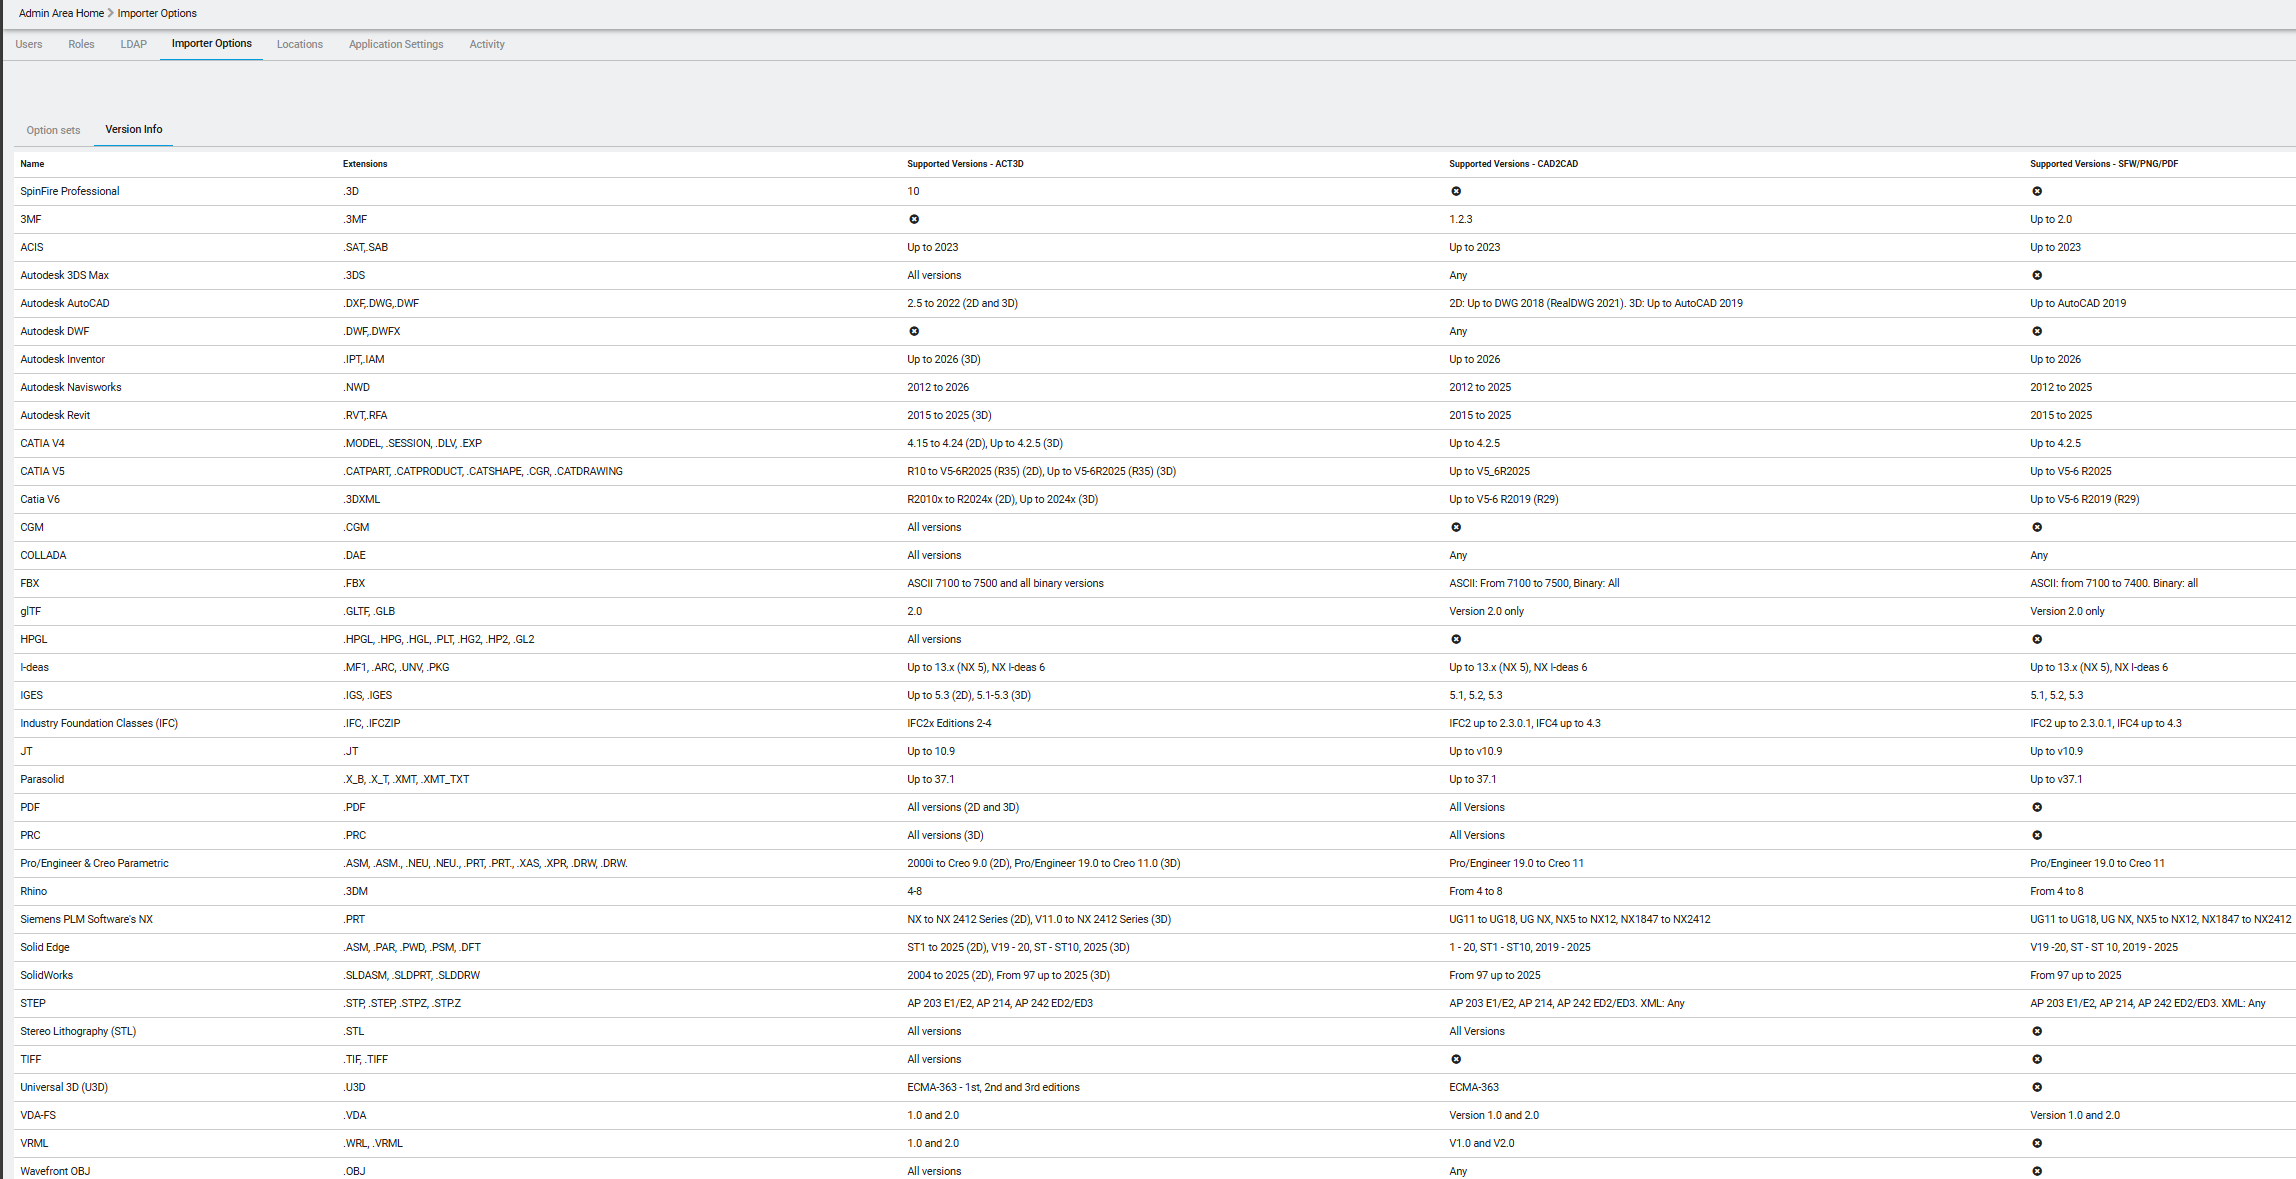Click Supported Versions - CAD2CAD column header
Viewport: 2296px width, 1179px height.
coord(1513,164)
